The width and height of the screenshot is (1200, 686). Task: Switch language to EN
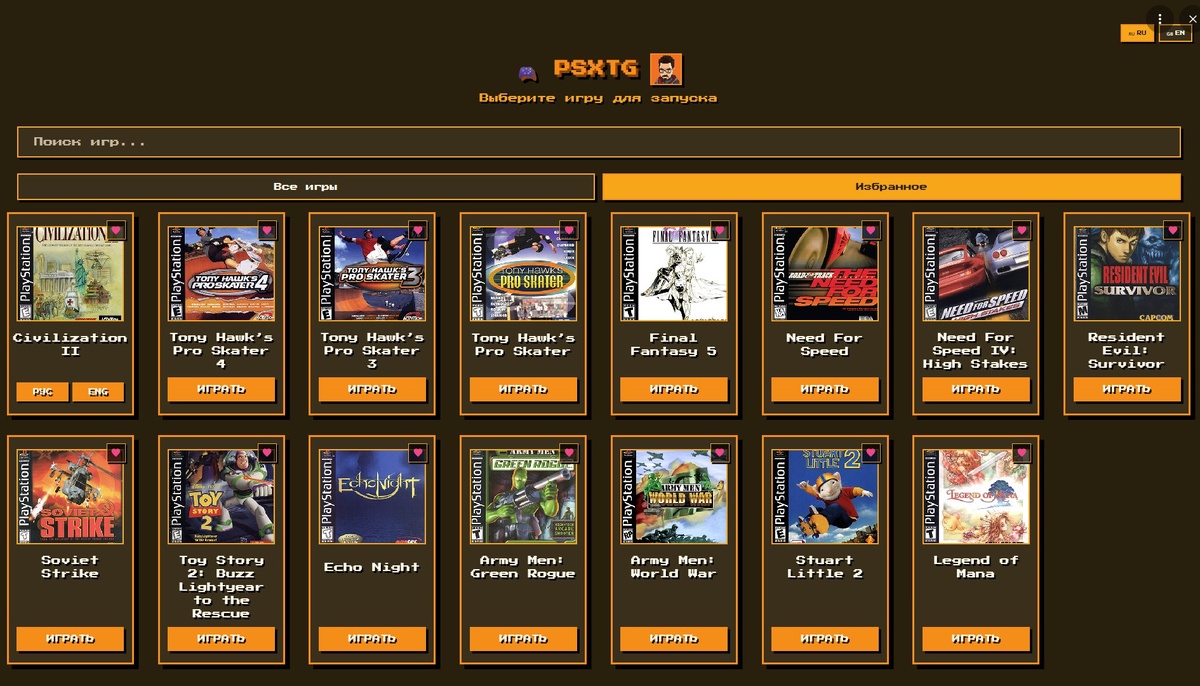(1175, 33)
